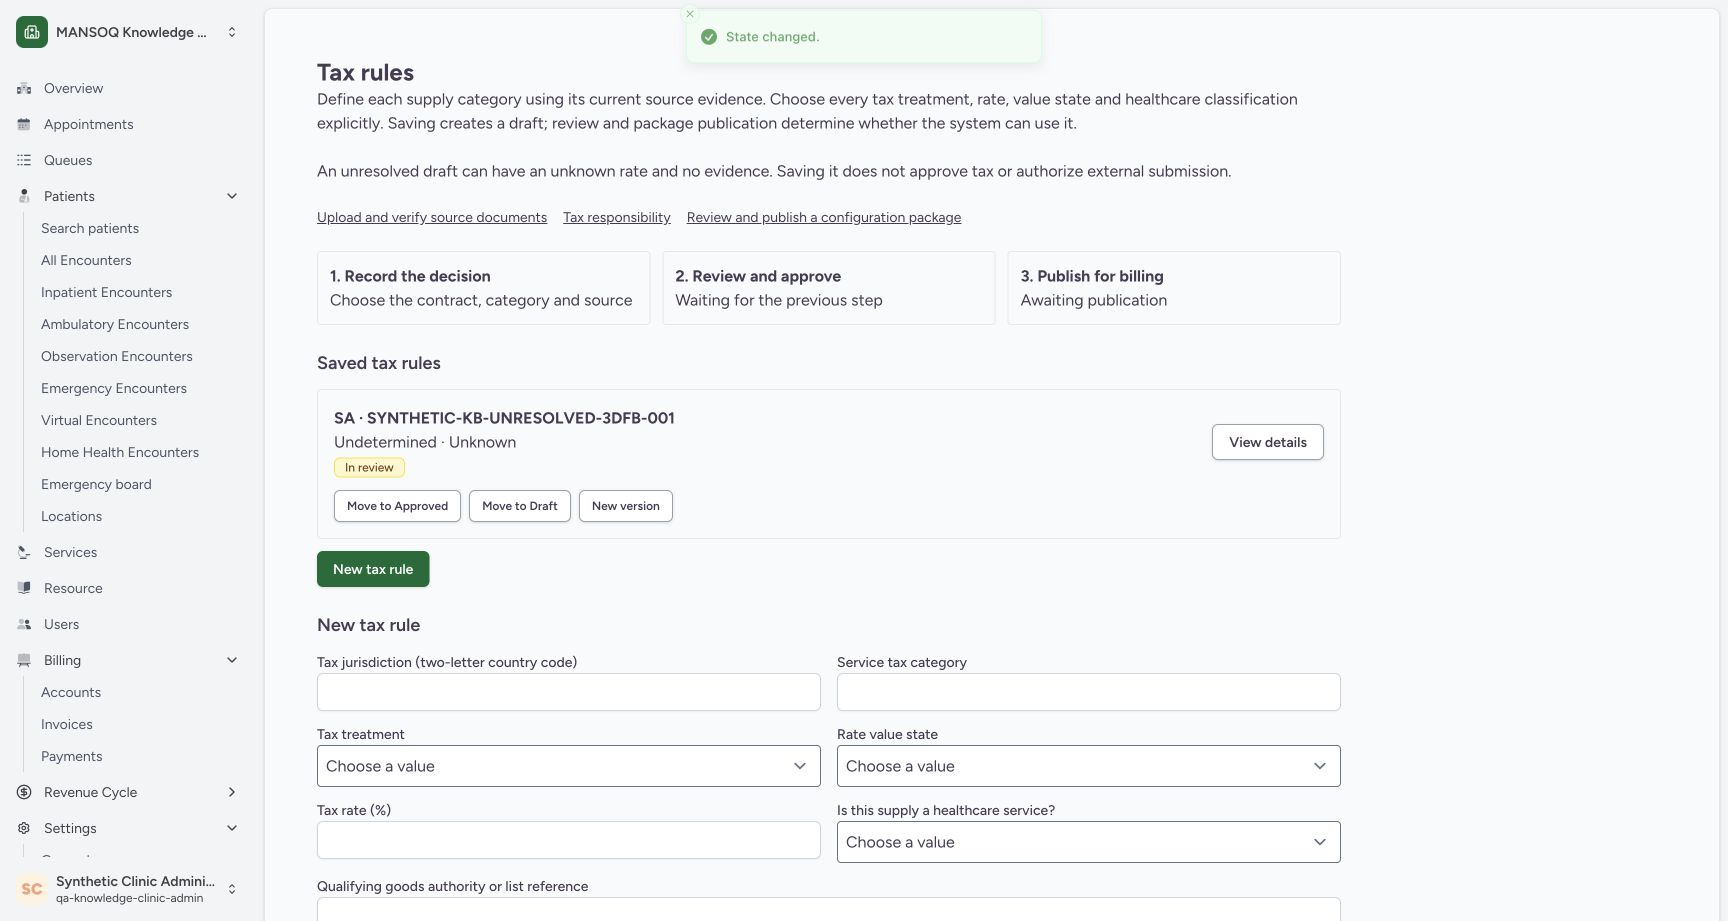Open the organization switcher chevrons
Image resolution: width=1728 pixels, height=921 pixels.
tap(232, 32)
